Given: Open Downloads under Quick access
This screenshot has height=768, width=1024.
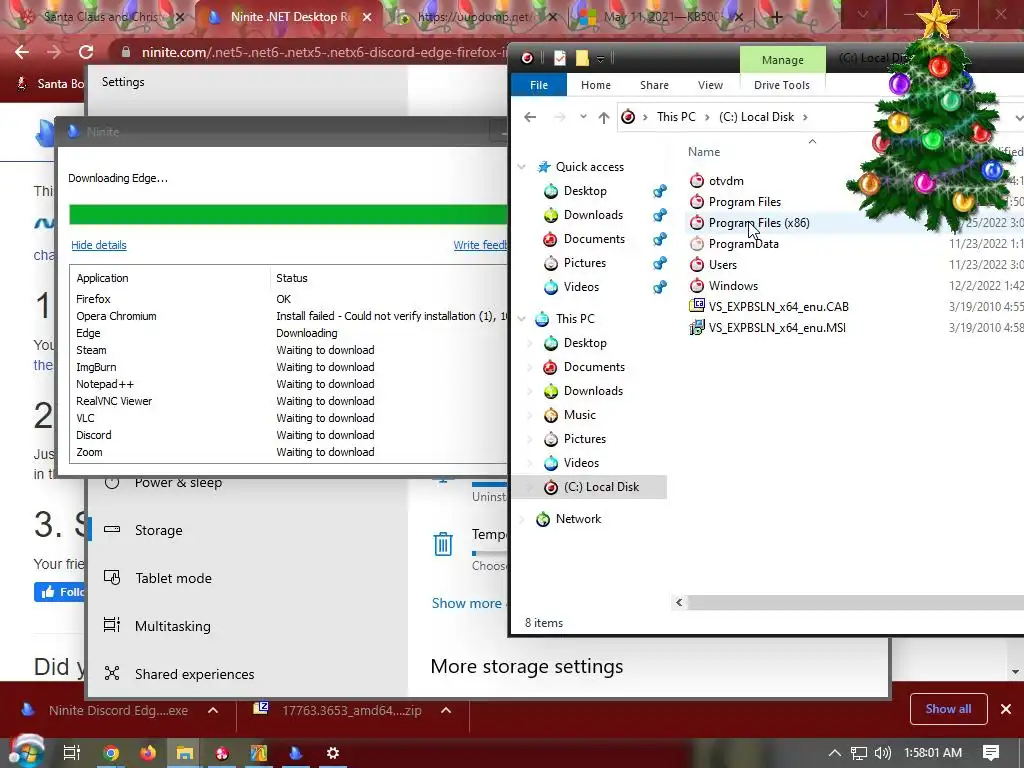Looking at the screenshot, I should coord(593,215).
